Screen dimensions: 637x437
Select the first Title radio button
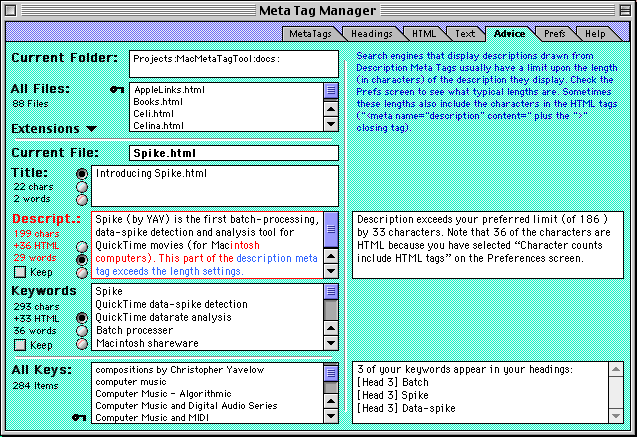pos(82,174)
